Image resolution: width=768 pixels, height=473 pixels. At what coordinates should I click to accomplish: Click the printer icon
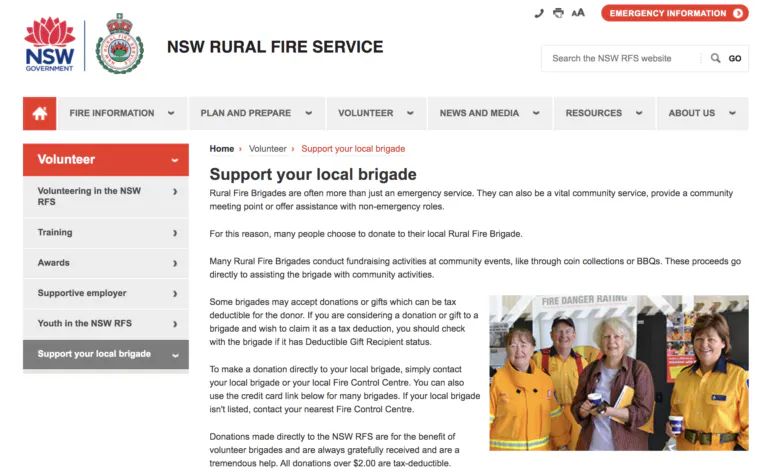558,13
